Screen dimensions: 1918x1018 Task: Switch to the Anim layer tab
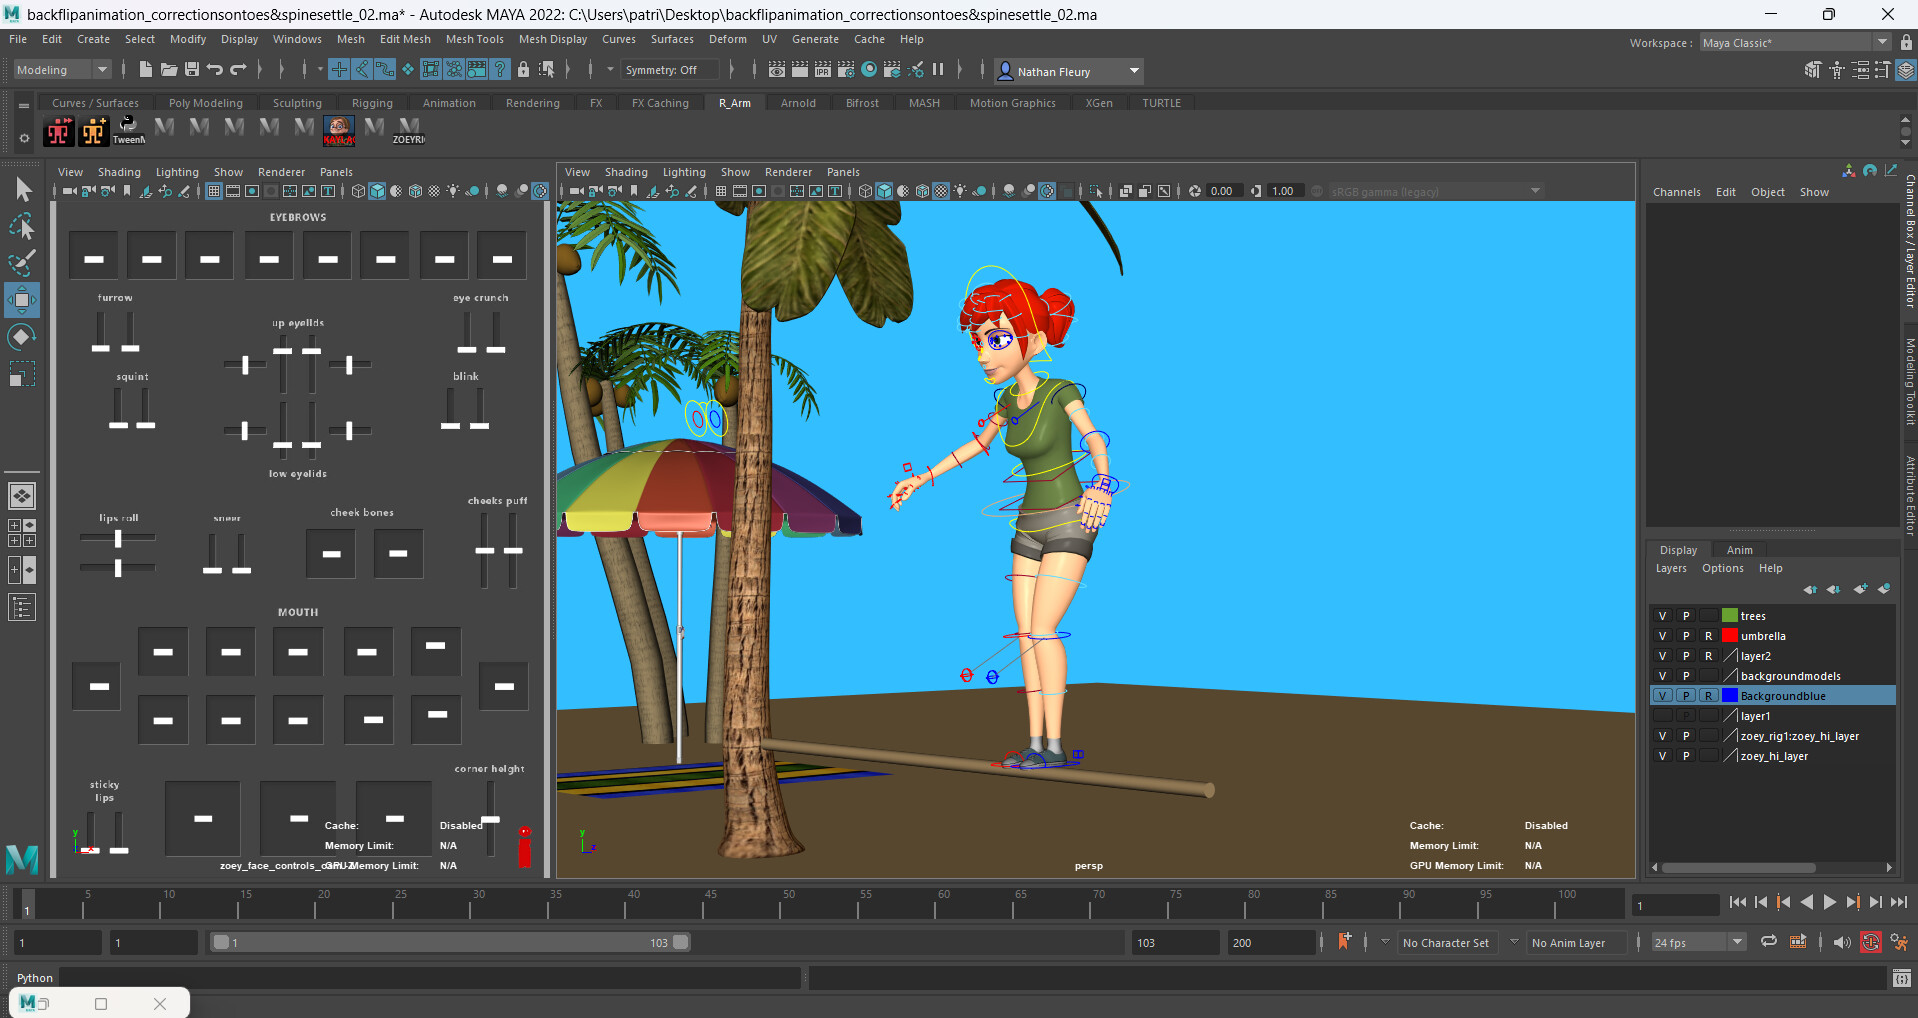[x=1739, y=550]
